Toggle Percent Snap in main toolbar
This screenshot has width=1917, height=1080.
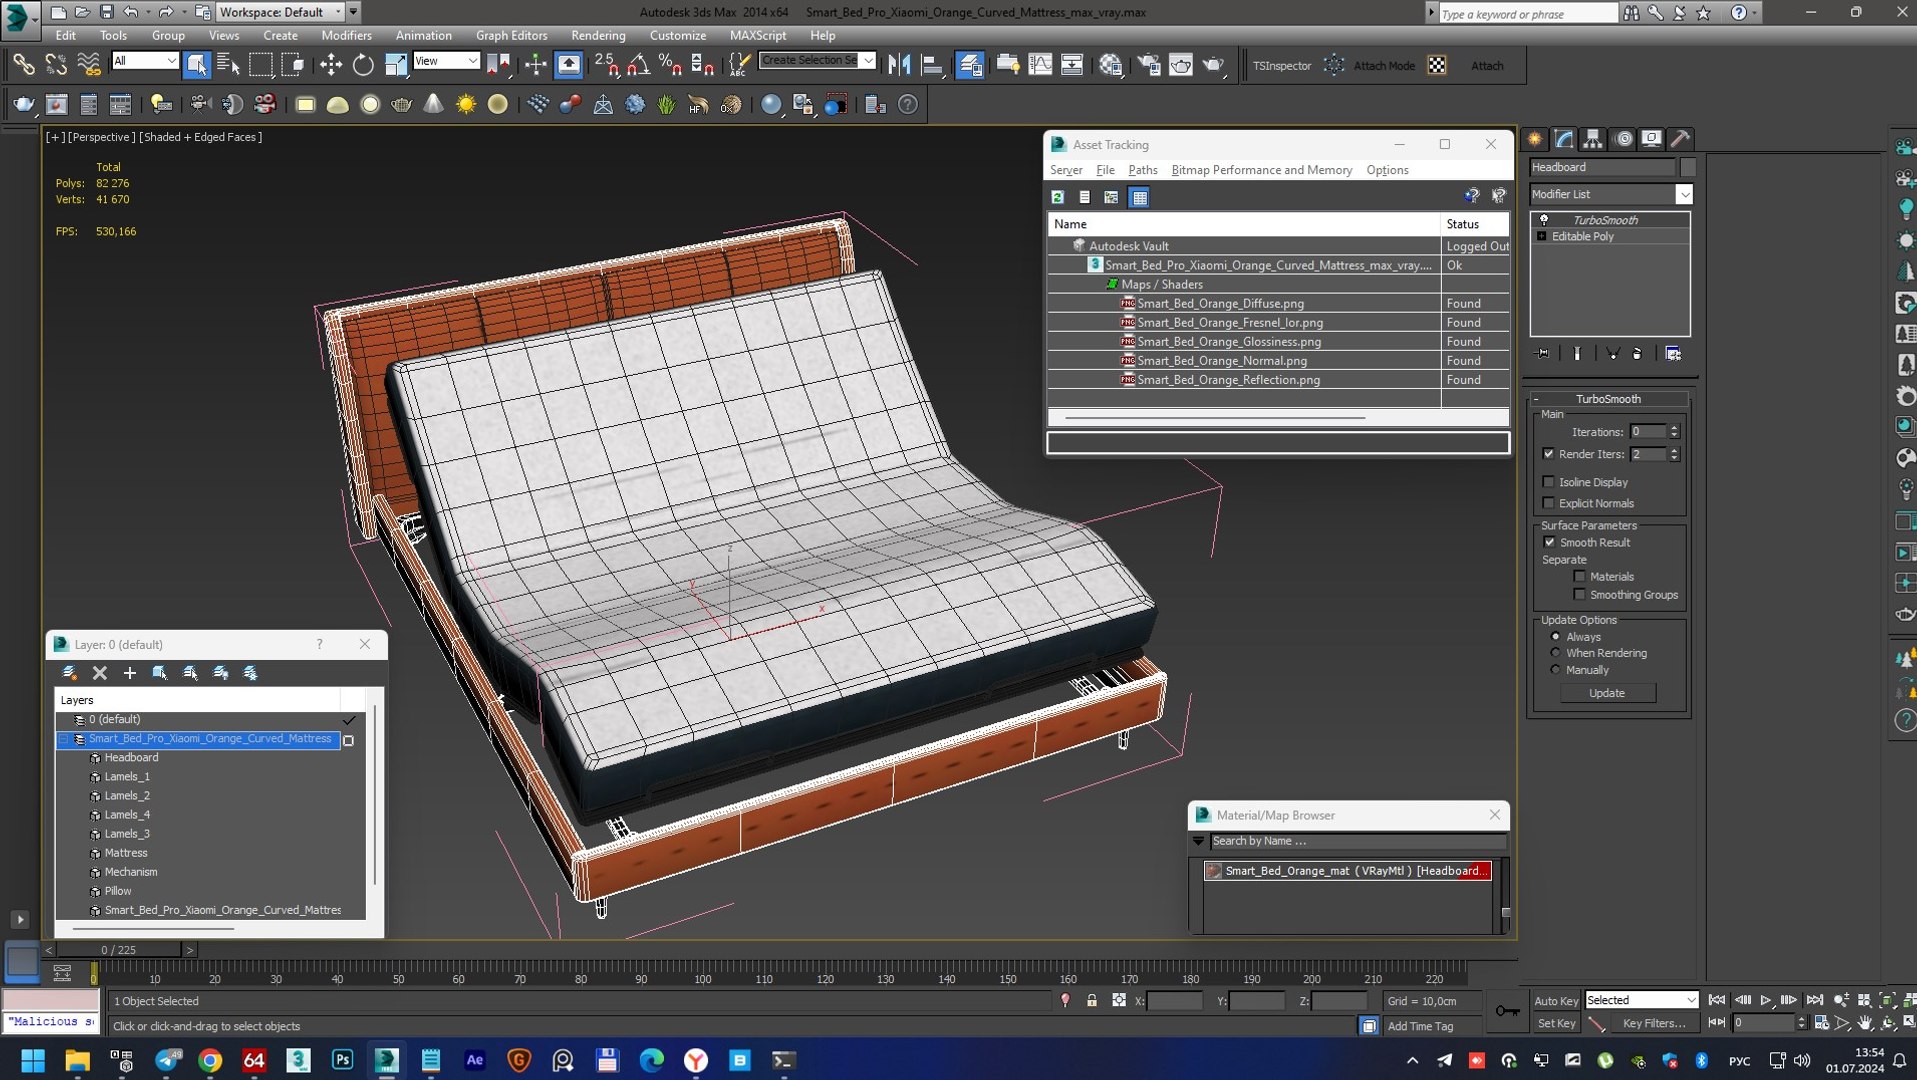(670, 65)
